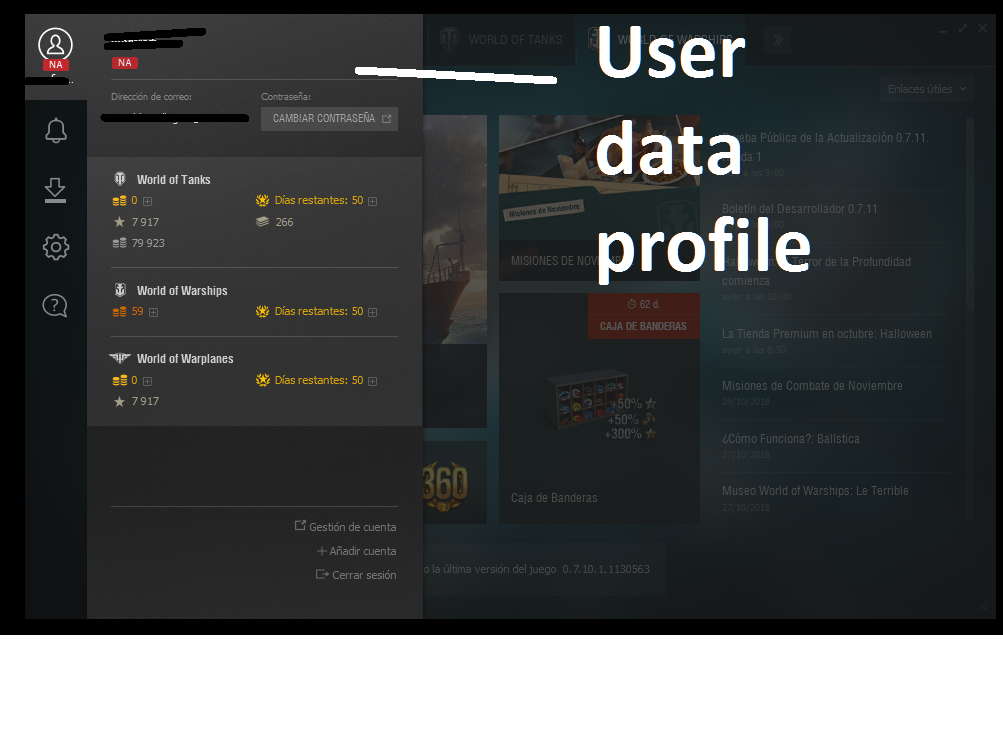This screenshot has width=1003, height=736.
Task: Open the downloads icon in sidebar
Action: coord(56,190)
